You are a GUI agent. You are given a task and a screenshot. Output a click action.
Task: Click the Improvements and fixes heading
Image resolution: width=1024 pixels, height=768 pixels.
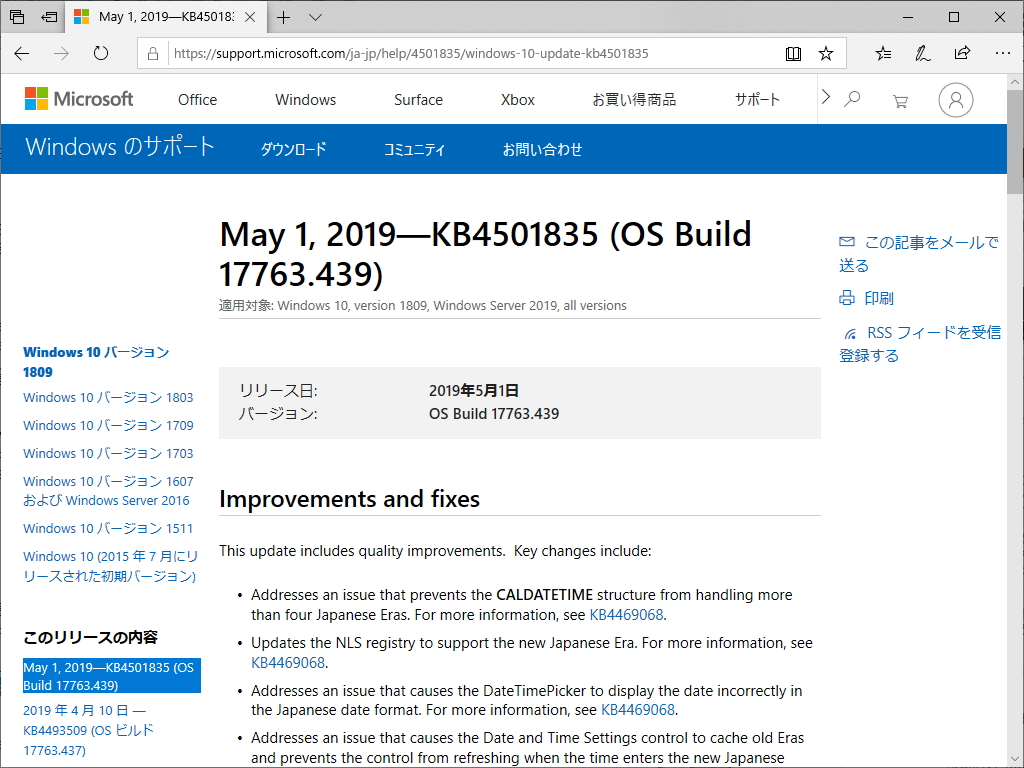349,499
